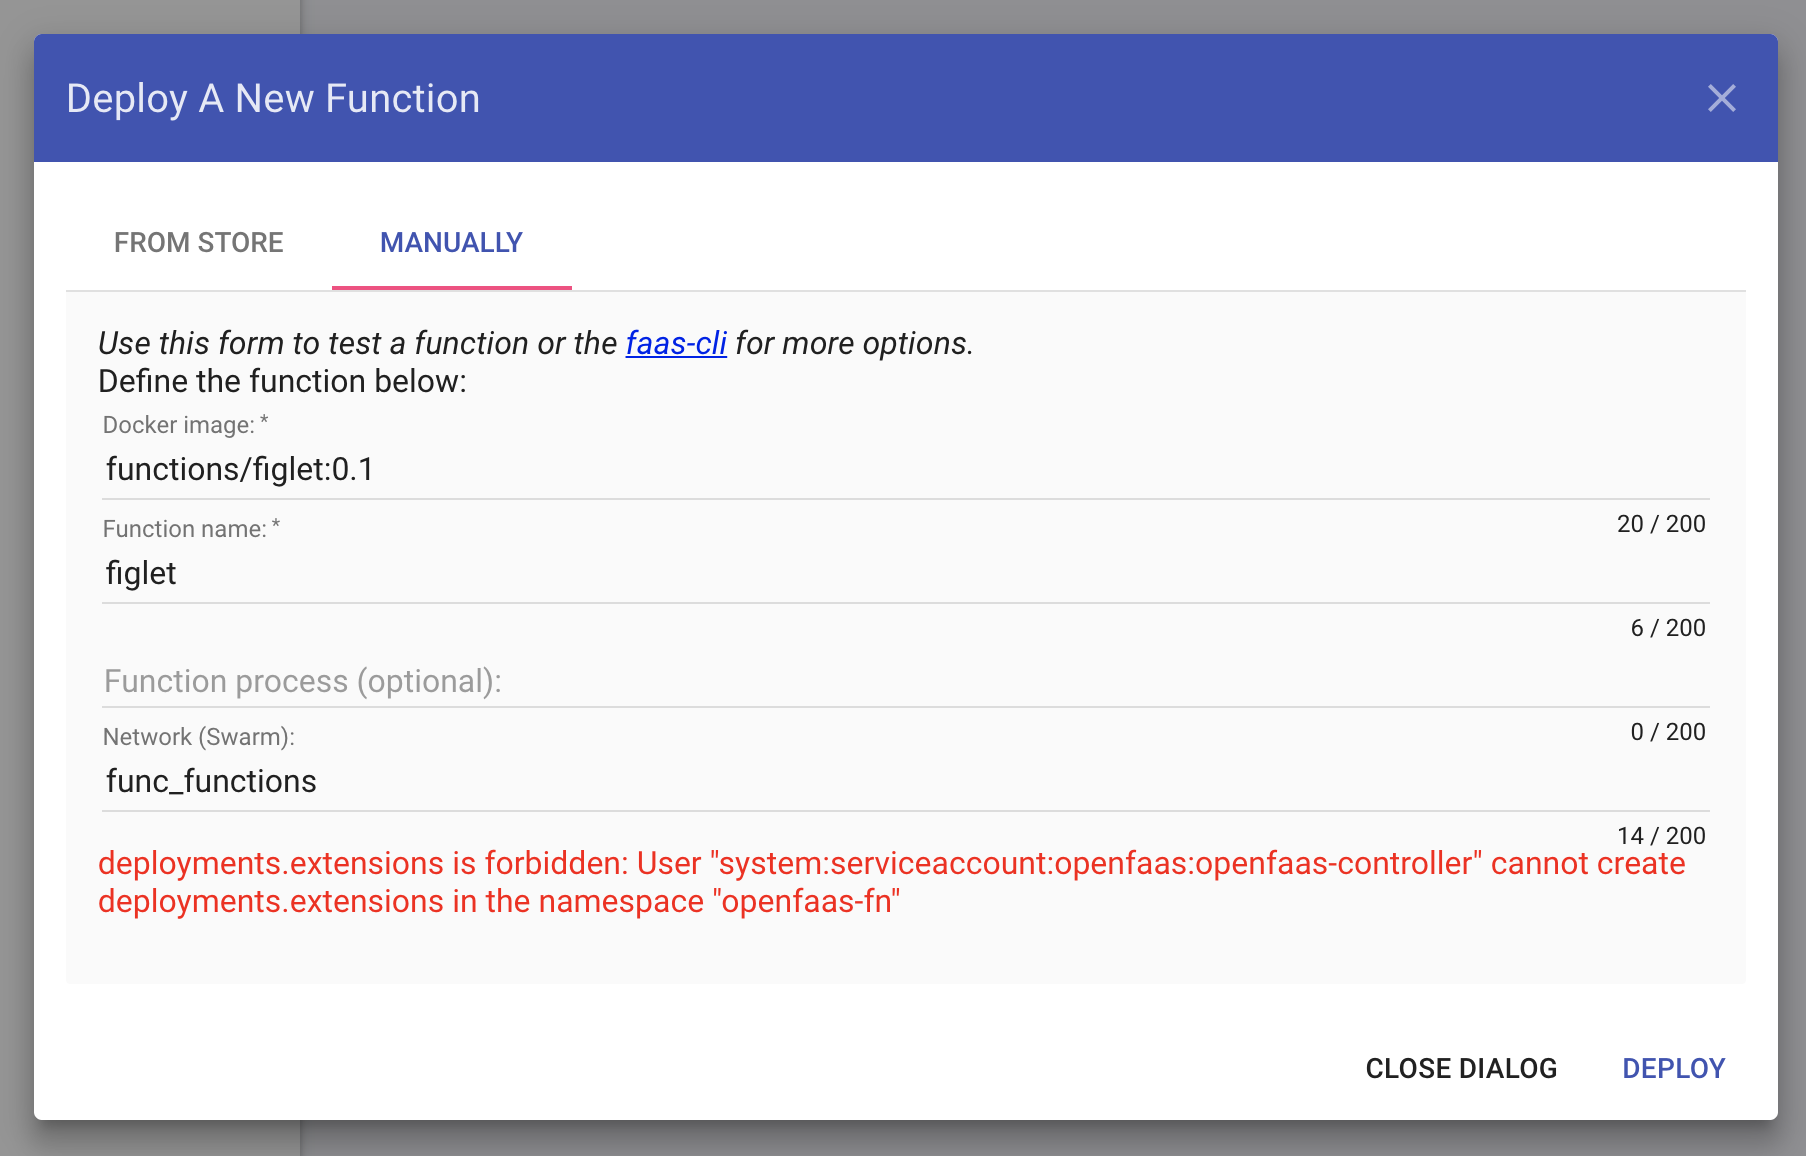Click the red deployment error message

click(x=890, y=880)
